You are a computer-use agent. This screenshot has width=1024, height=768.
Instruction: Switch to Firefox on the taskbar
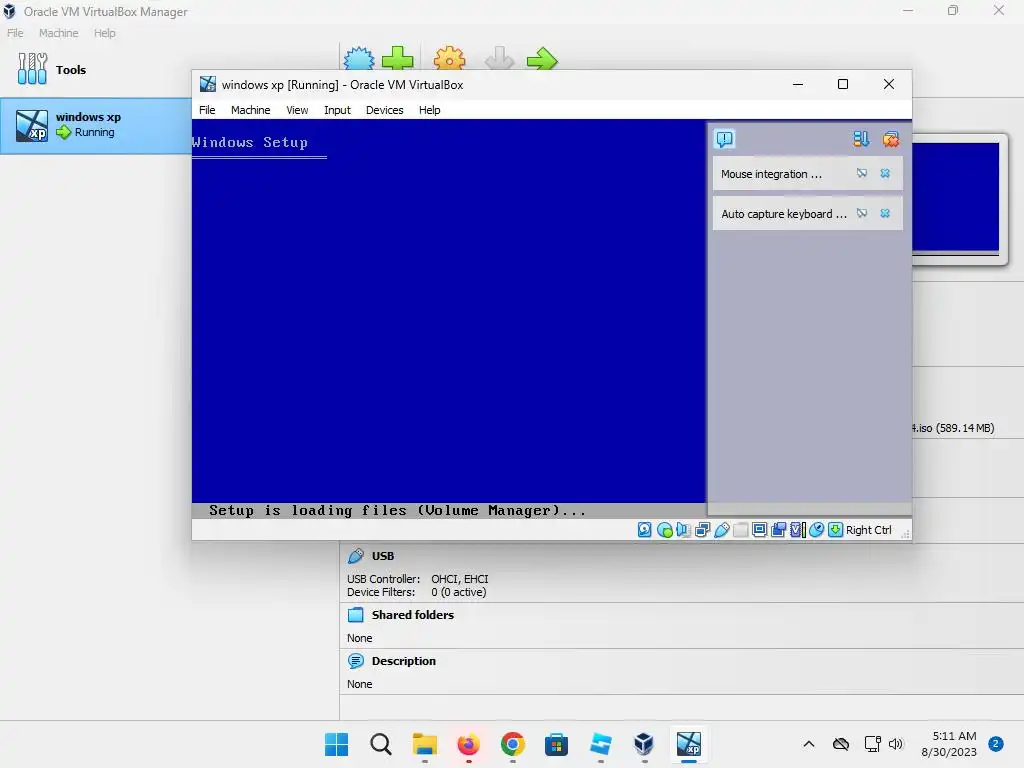point(468,744)
